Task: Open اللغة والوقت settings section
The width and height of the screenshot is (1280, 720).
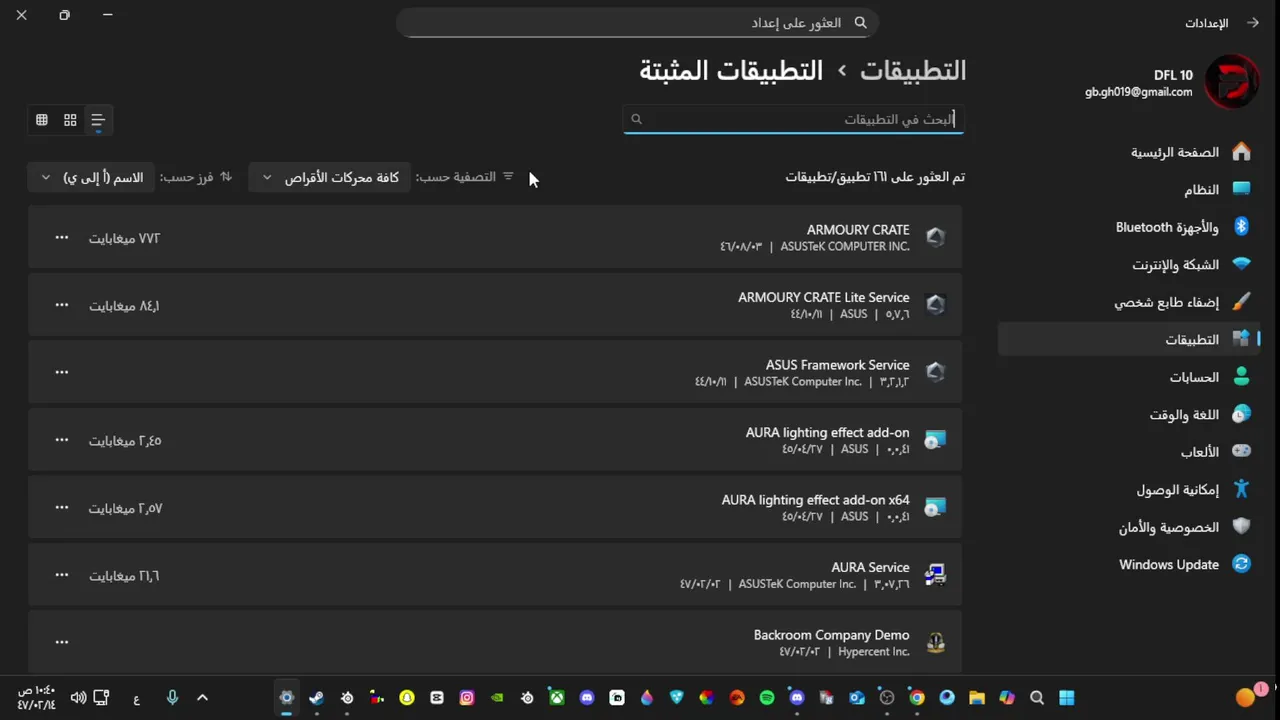Action: tap(1130, 414)
